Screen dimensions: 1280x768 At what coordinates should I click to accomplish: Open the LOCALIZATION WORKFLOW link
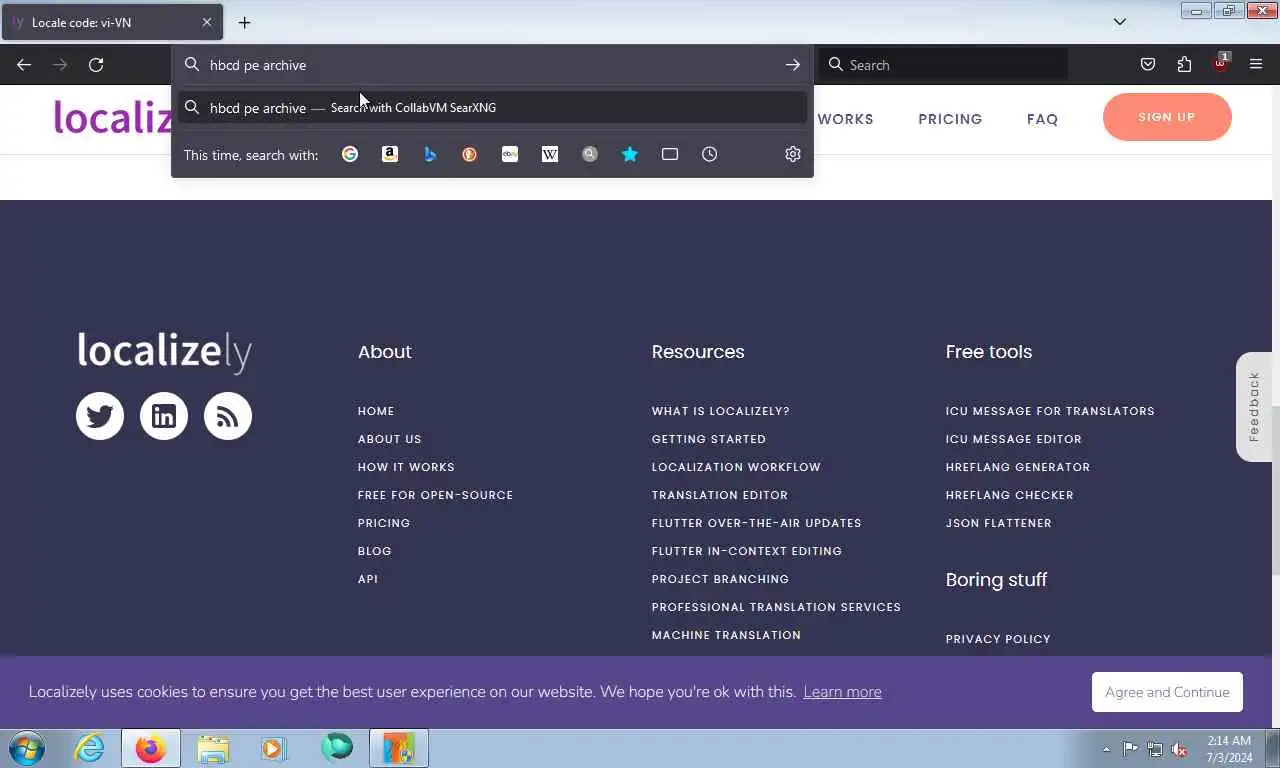pyautogui.click(x=736, y=467)
